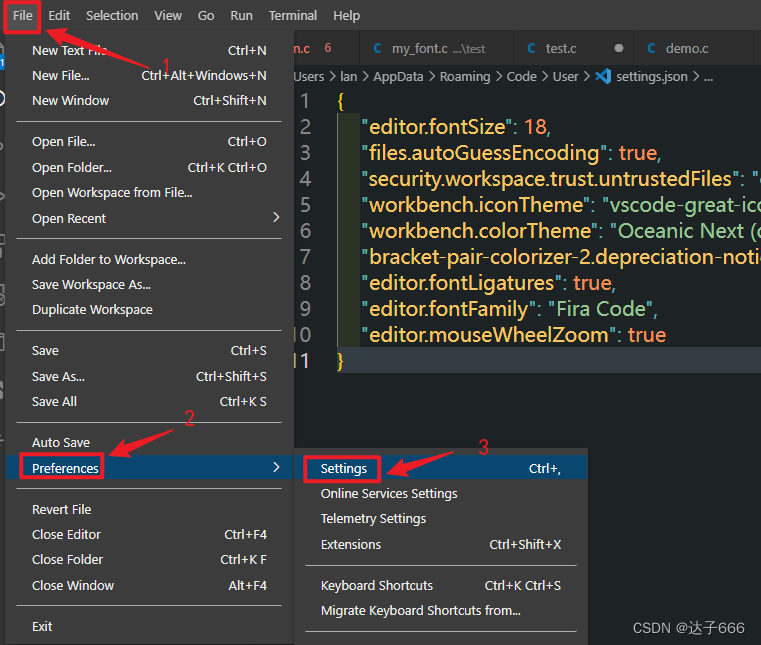Click the closing brace on line 11
The height and width of the screenshot is (645, 761).
click(x=340, y=362)
